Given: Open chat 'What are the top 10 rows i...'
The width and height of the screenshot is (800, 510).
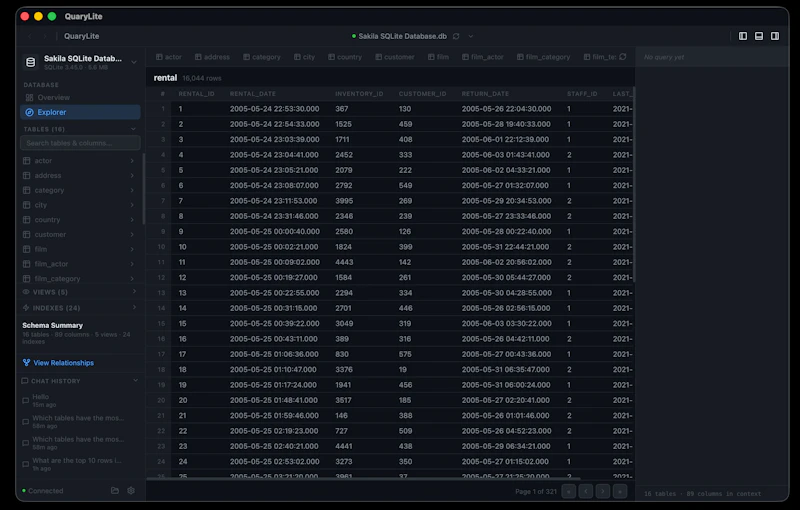Looking at the screenshot, I should point(80,464).
